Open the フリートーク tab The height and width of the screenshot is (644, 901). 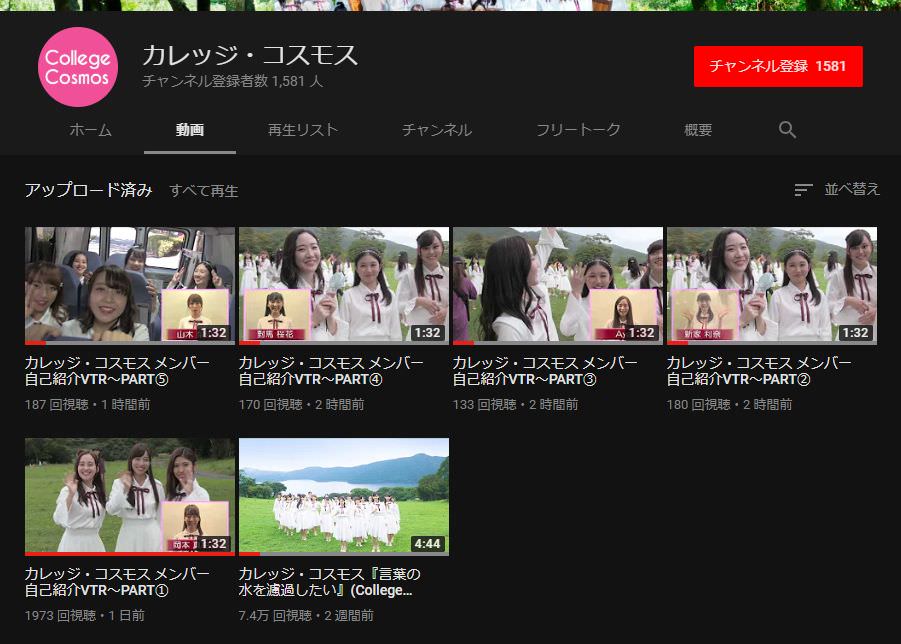(x=578, y=130)
